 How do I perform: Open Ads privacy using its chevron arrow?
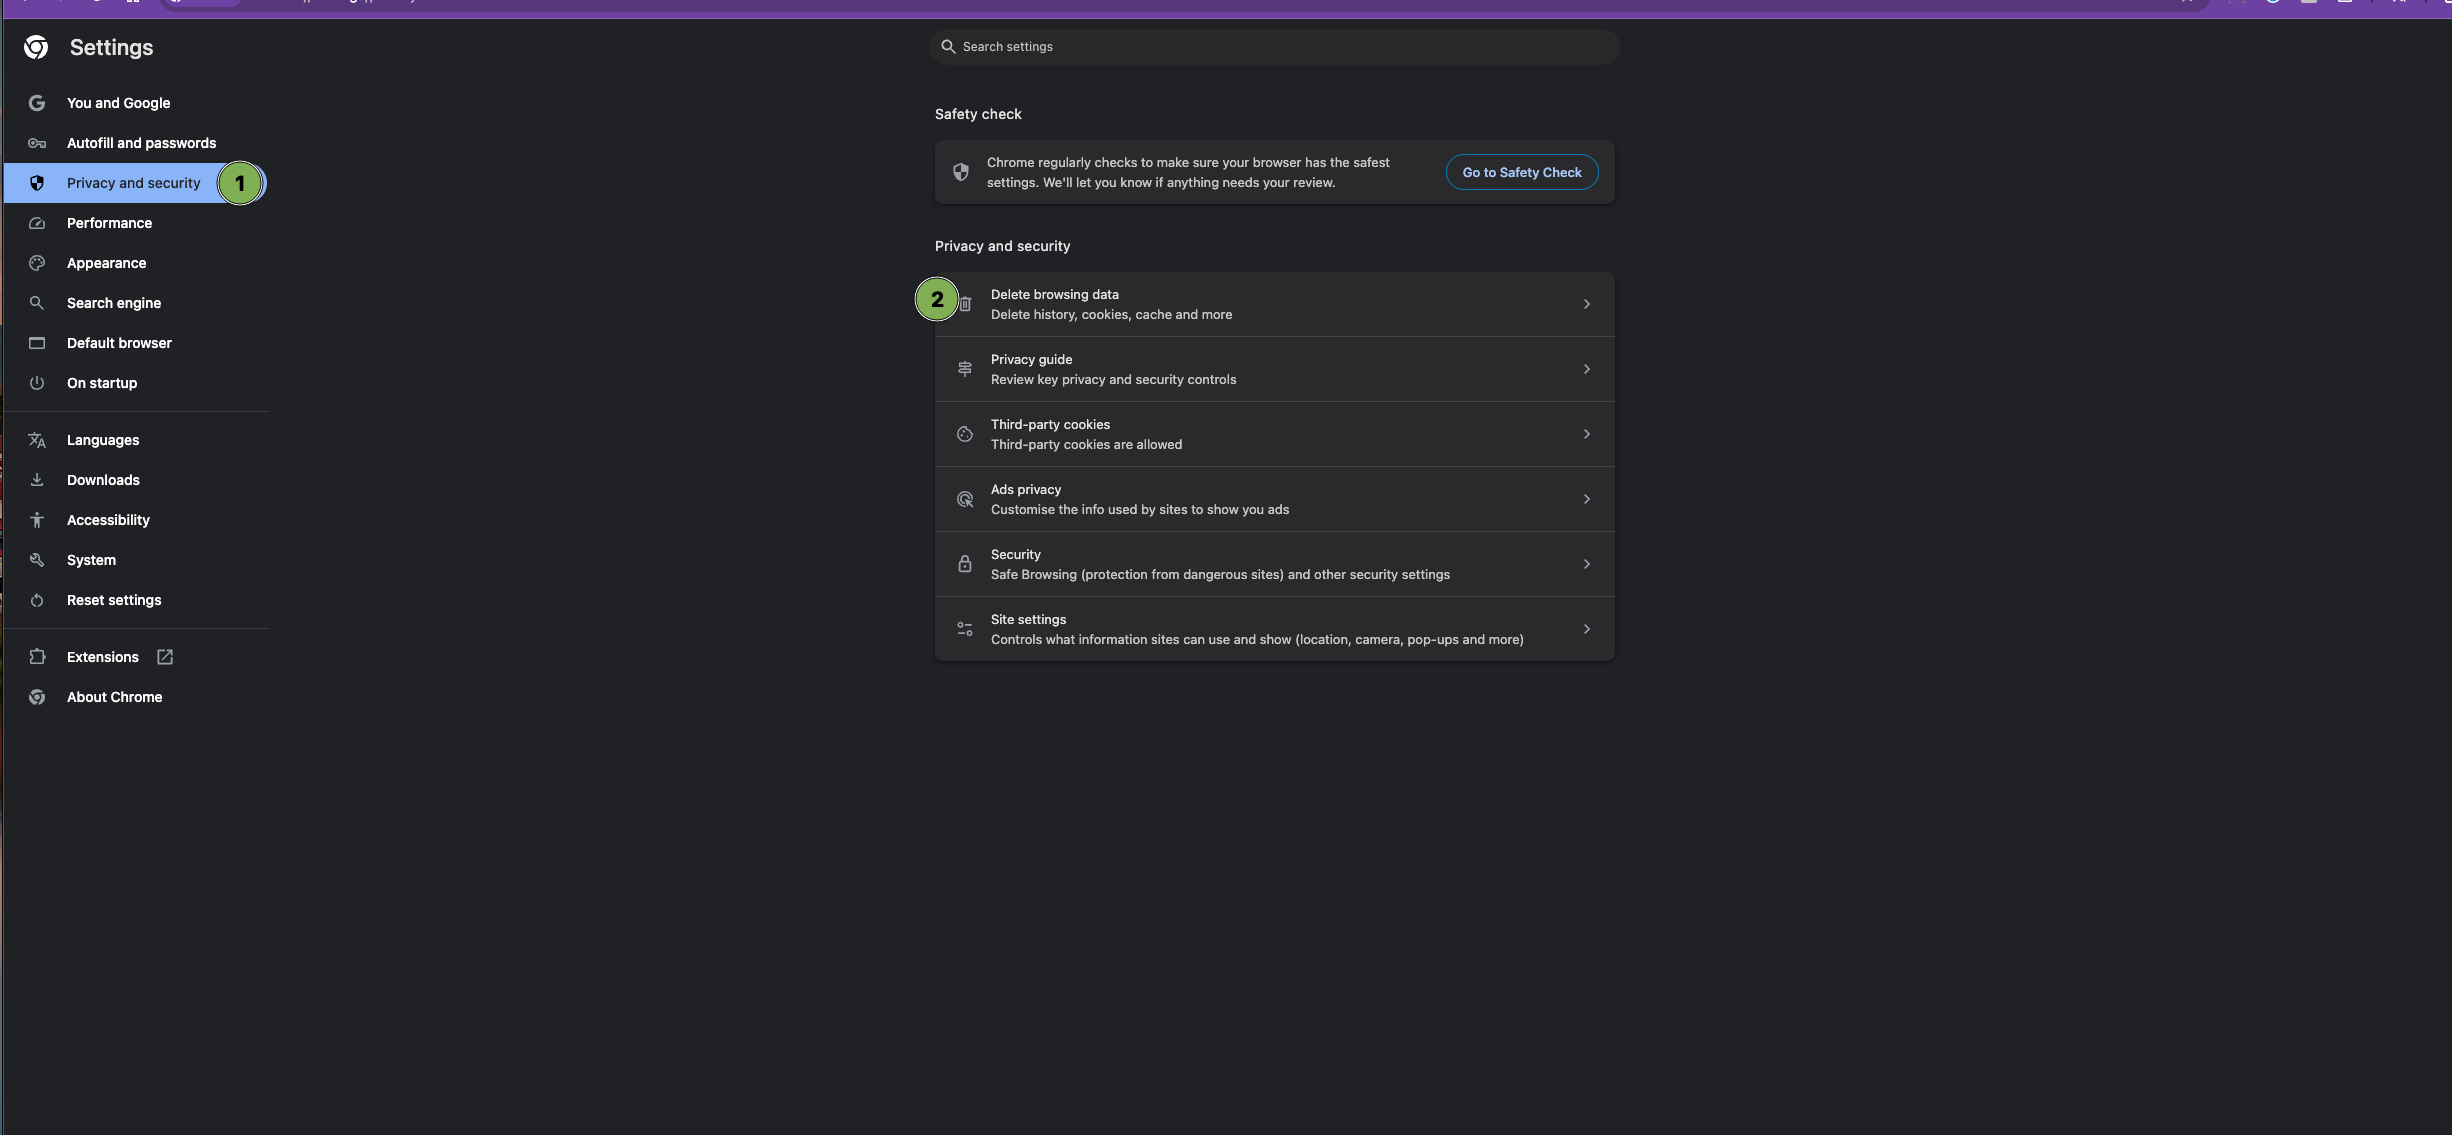(x=1587, y=499)
